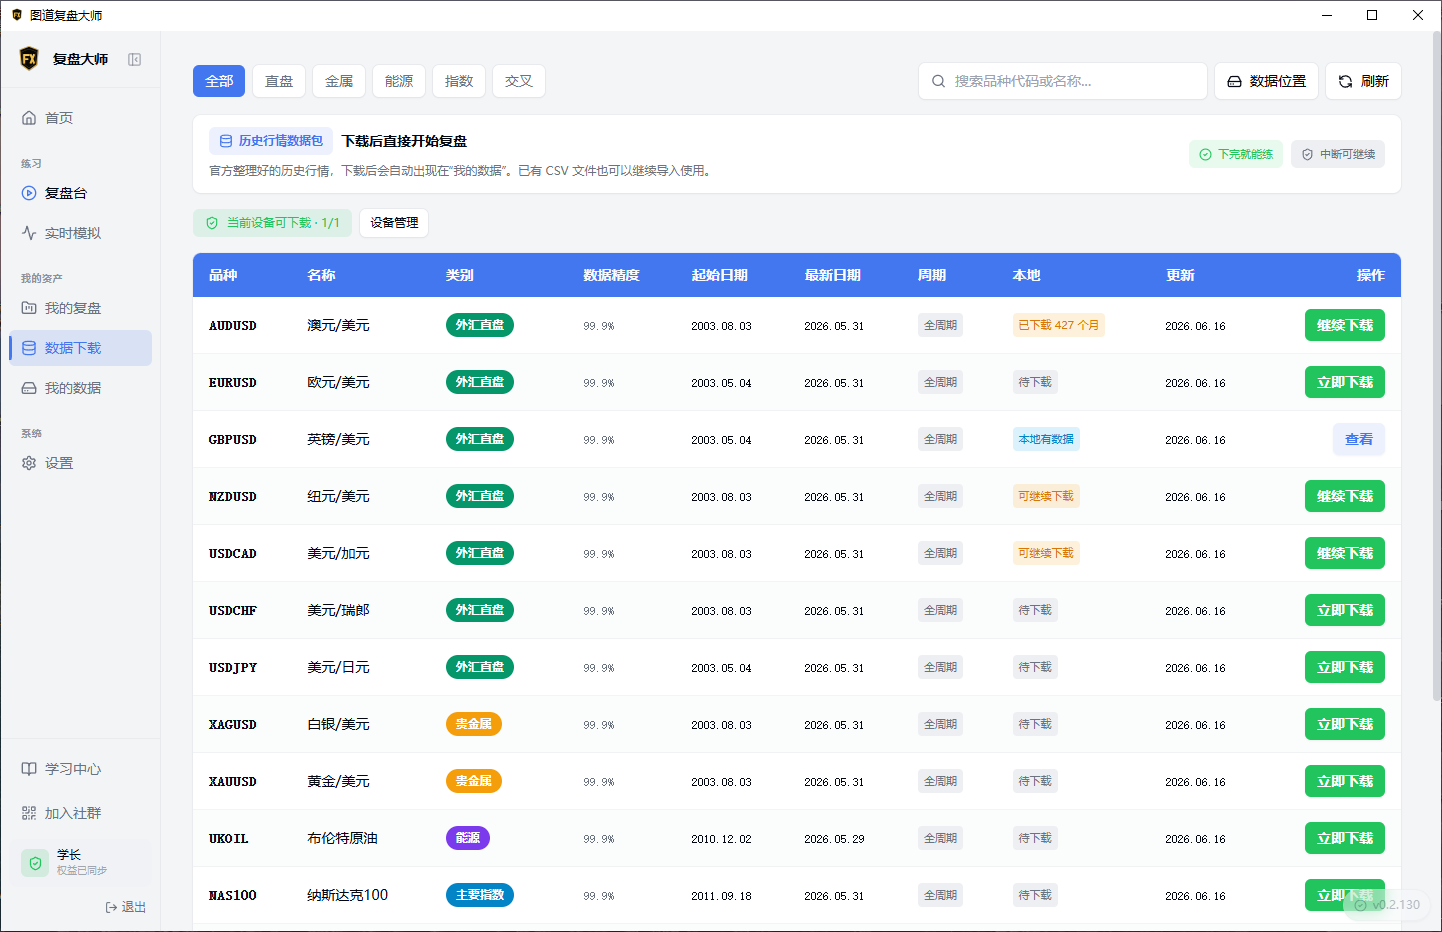Click 立即下载 for USDCHF
Viewport: 1442px width, 932px height.
(x=1345, y=610)
